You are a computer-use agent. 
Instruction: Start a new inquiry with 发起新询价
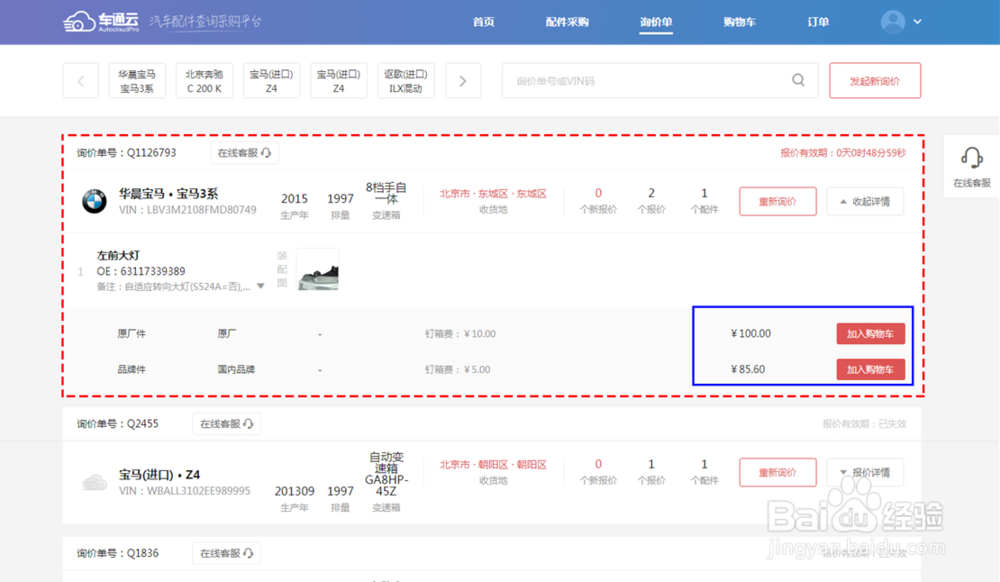tap(875, 81)
